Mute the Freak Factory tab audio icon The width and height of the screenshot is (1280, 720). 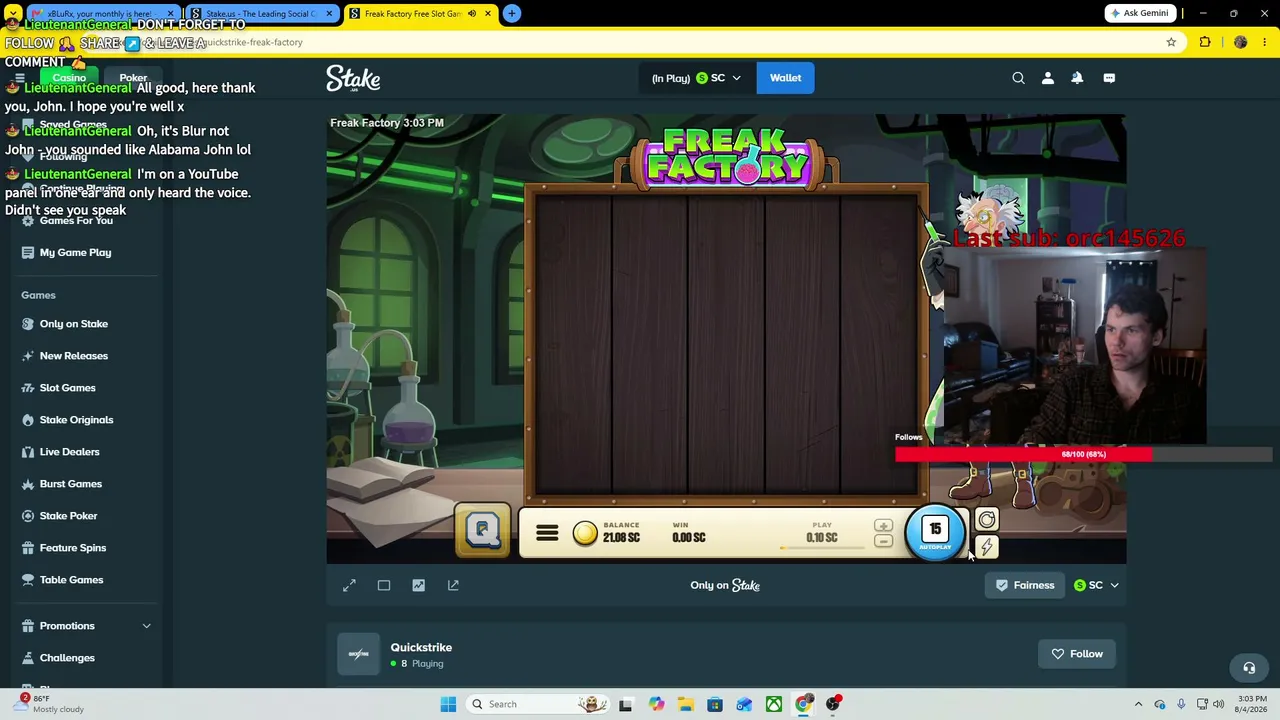tap(472, 14)
